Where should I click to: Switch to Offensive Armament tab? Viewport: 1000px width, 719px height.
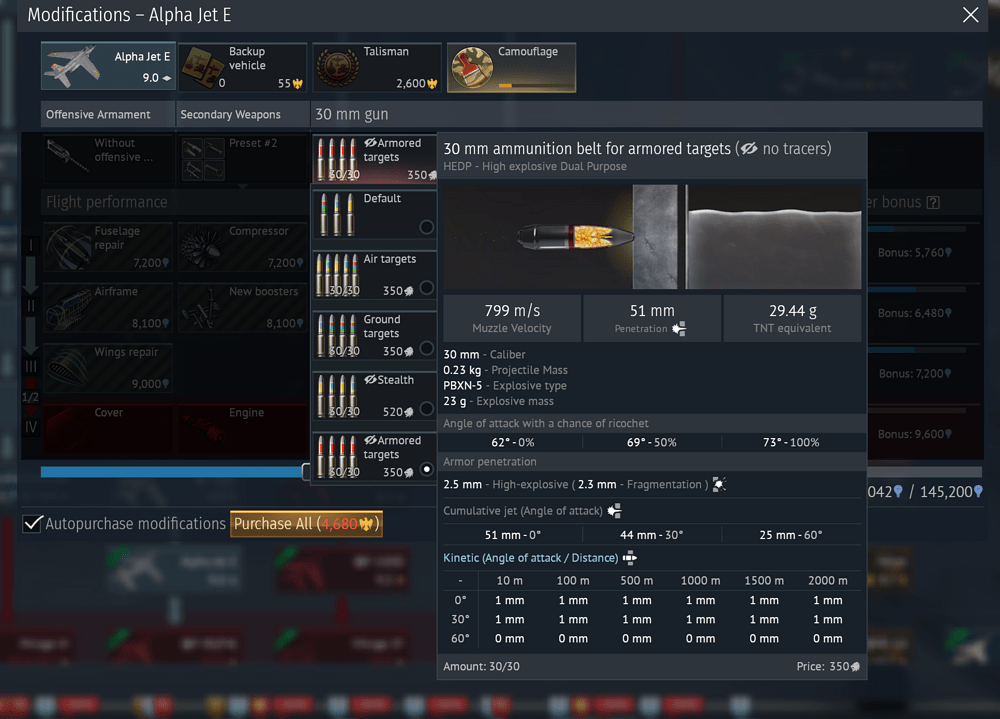tap(108, 114)
